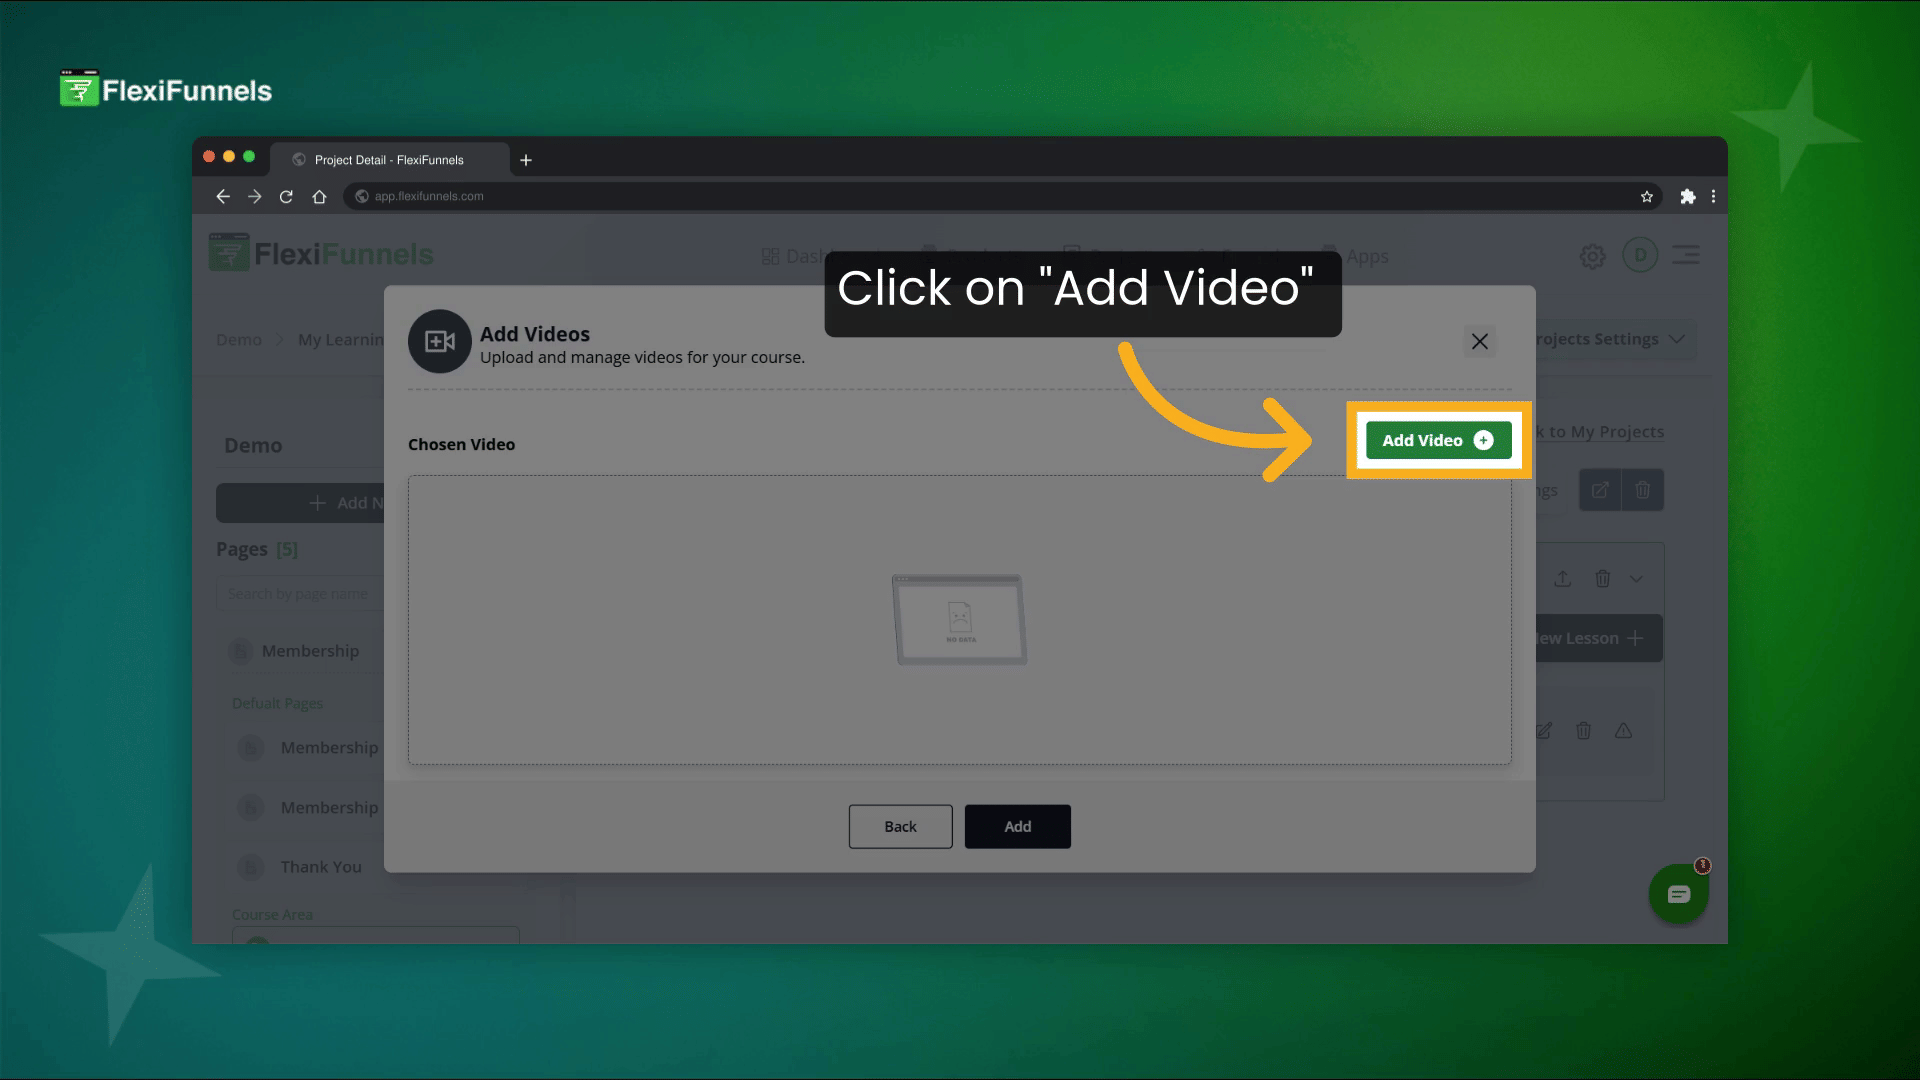Open the user profile D avatar
The height and width of the screenshot is (1080, 1920).
[1640, 255]
